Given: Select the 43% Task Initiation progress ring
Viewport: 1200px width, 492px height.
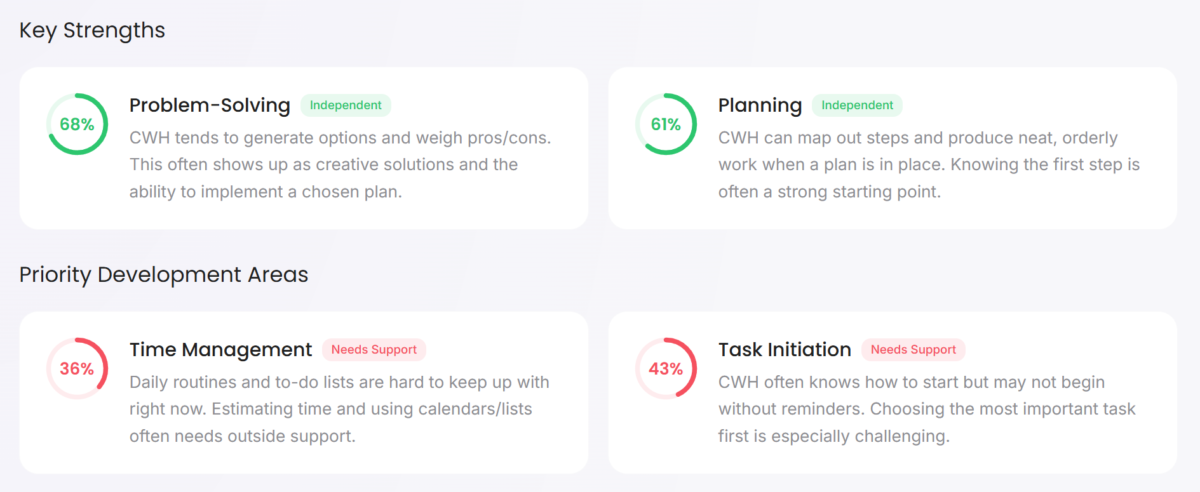Looking at the screenshot, I should pos(666,368).
